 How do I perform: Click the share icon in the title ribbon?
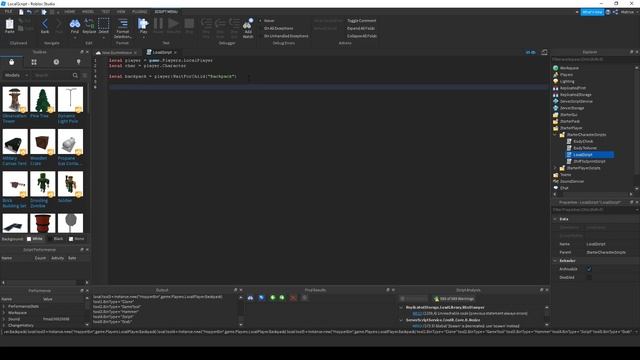pos(615,12)
